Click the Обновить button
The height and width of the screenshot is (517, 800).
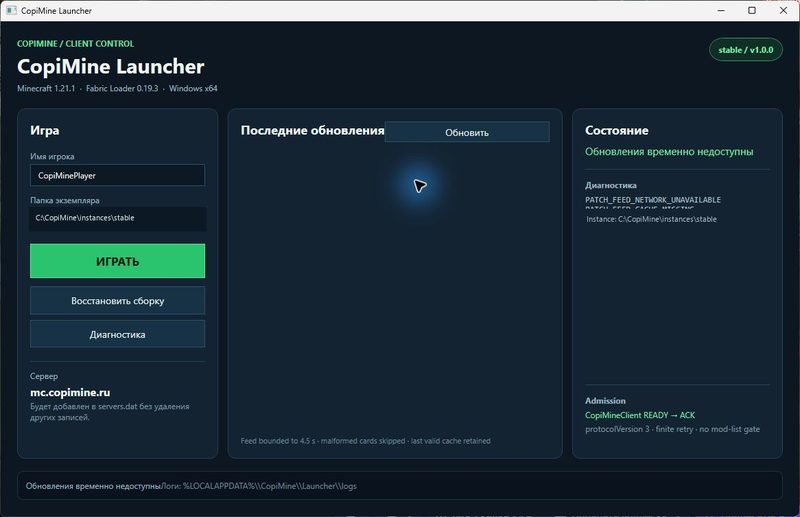pos(467,132)
